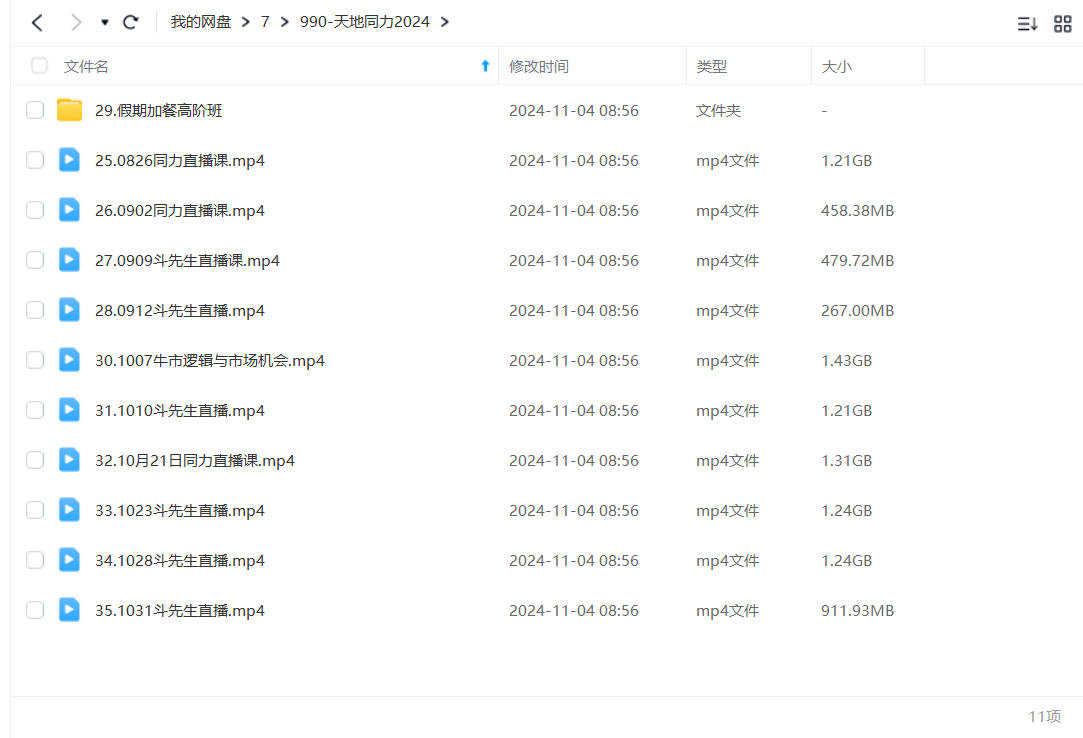Click video icon of 33.1023斗先生直播.mp4
Image resolution: width=1083 pixels, height=738 pixels.
[x=69, y=510]
